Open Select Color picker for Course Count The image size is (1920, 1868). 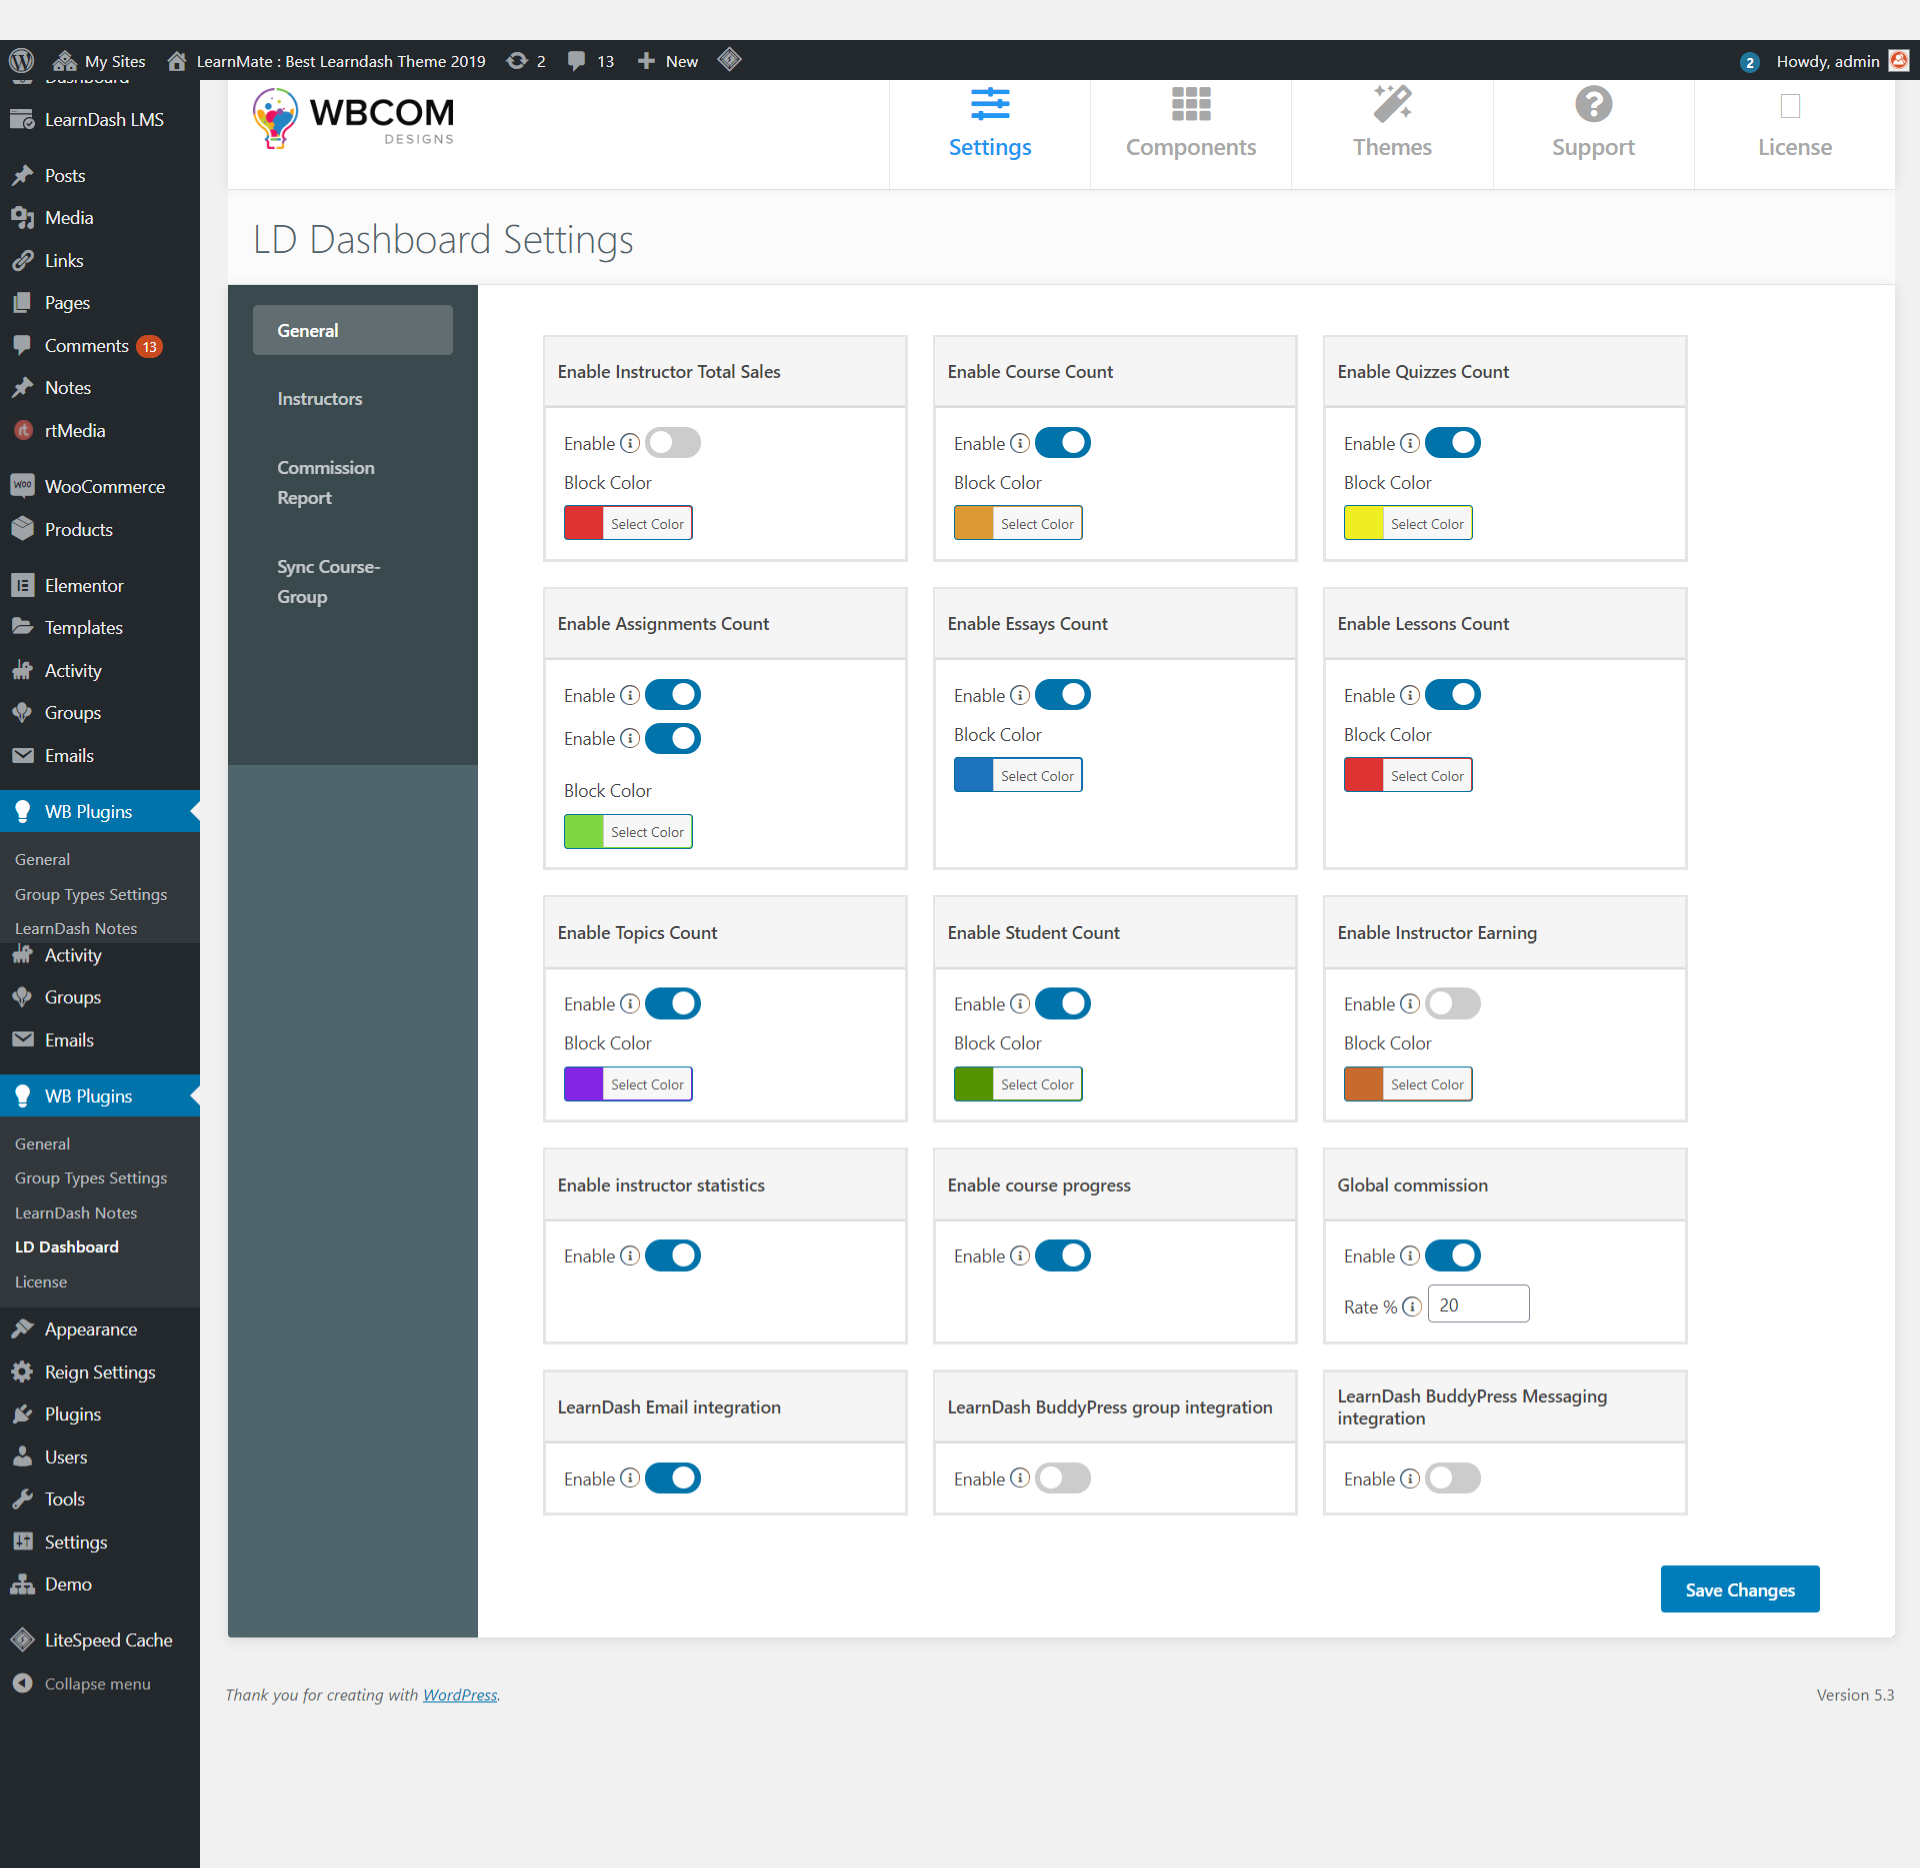[x=1036, y=523]
